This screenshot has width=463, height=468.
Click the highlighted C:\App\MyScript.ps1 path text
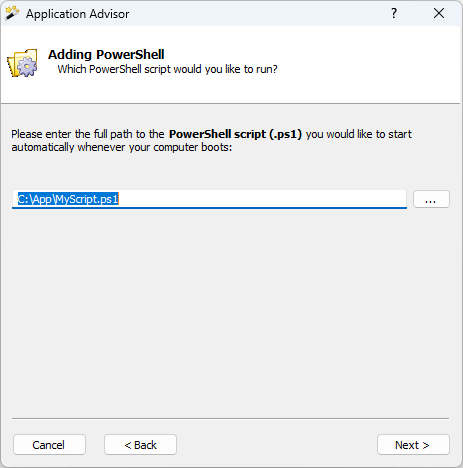click(x=68, y=199)
